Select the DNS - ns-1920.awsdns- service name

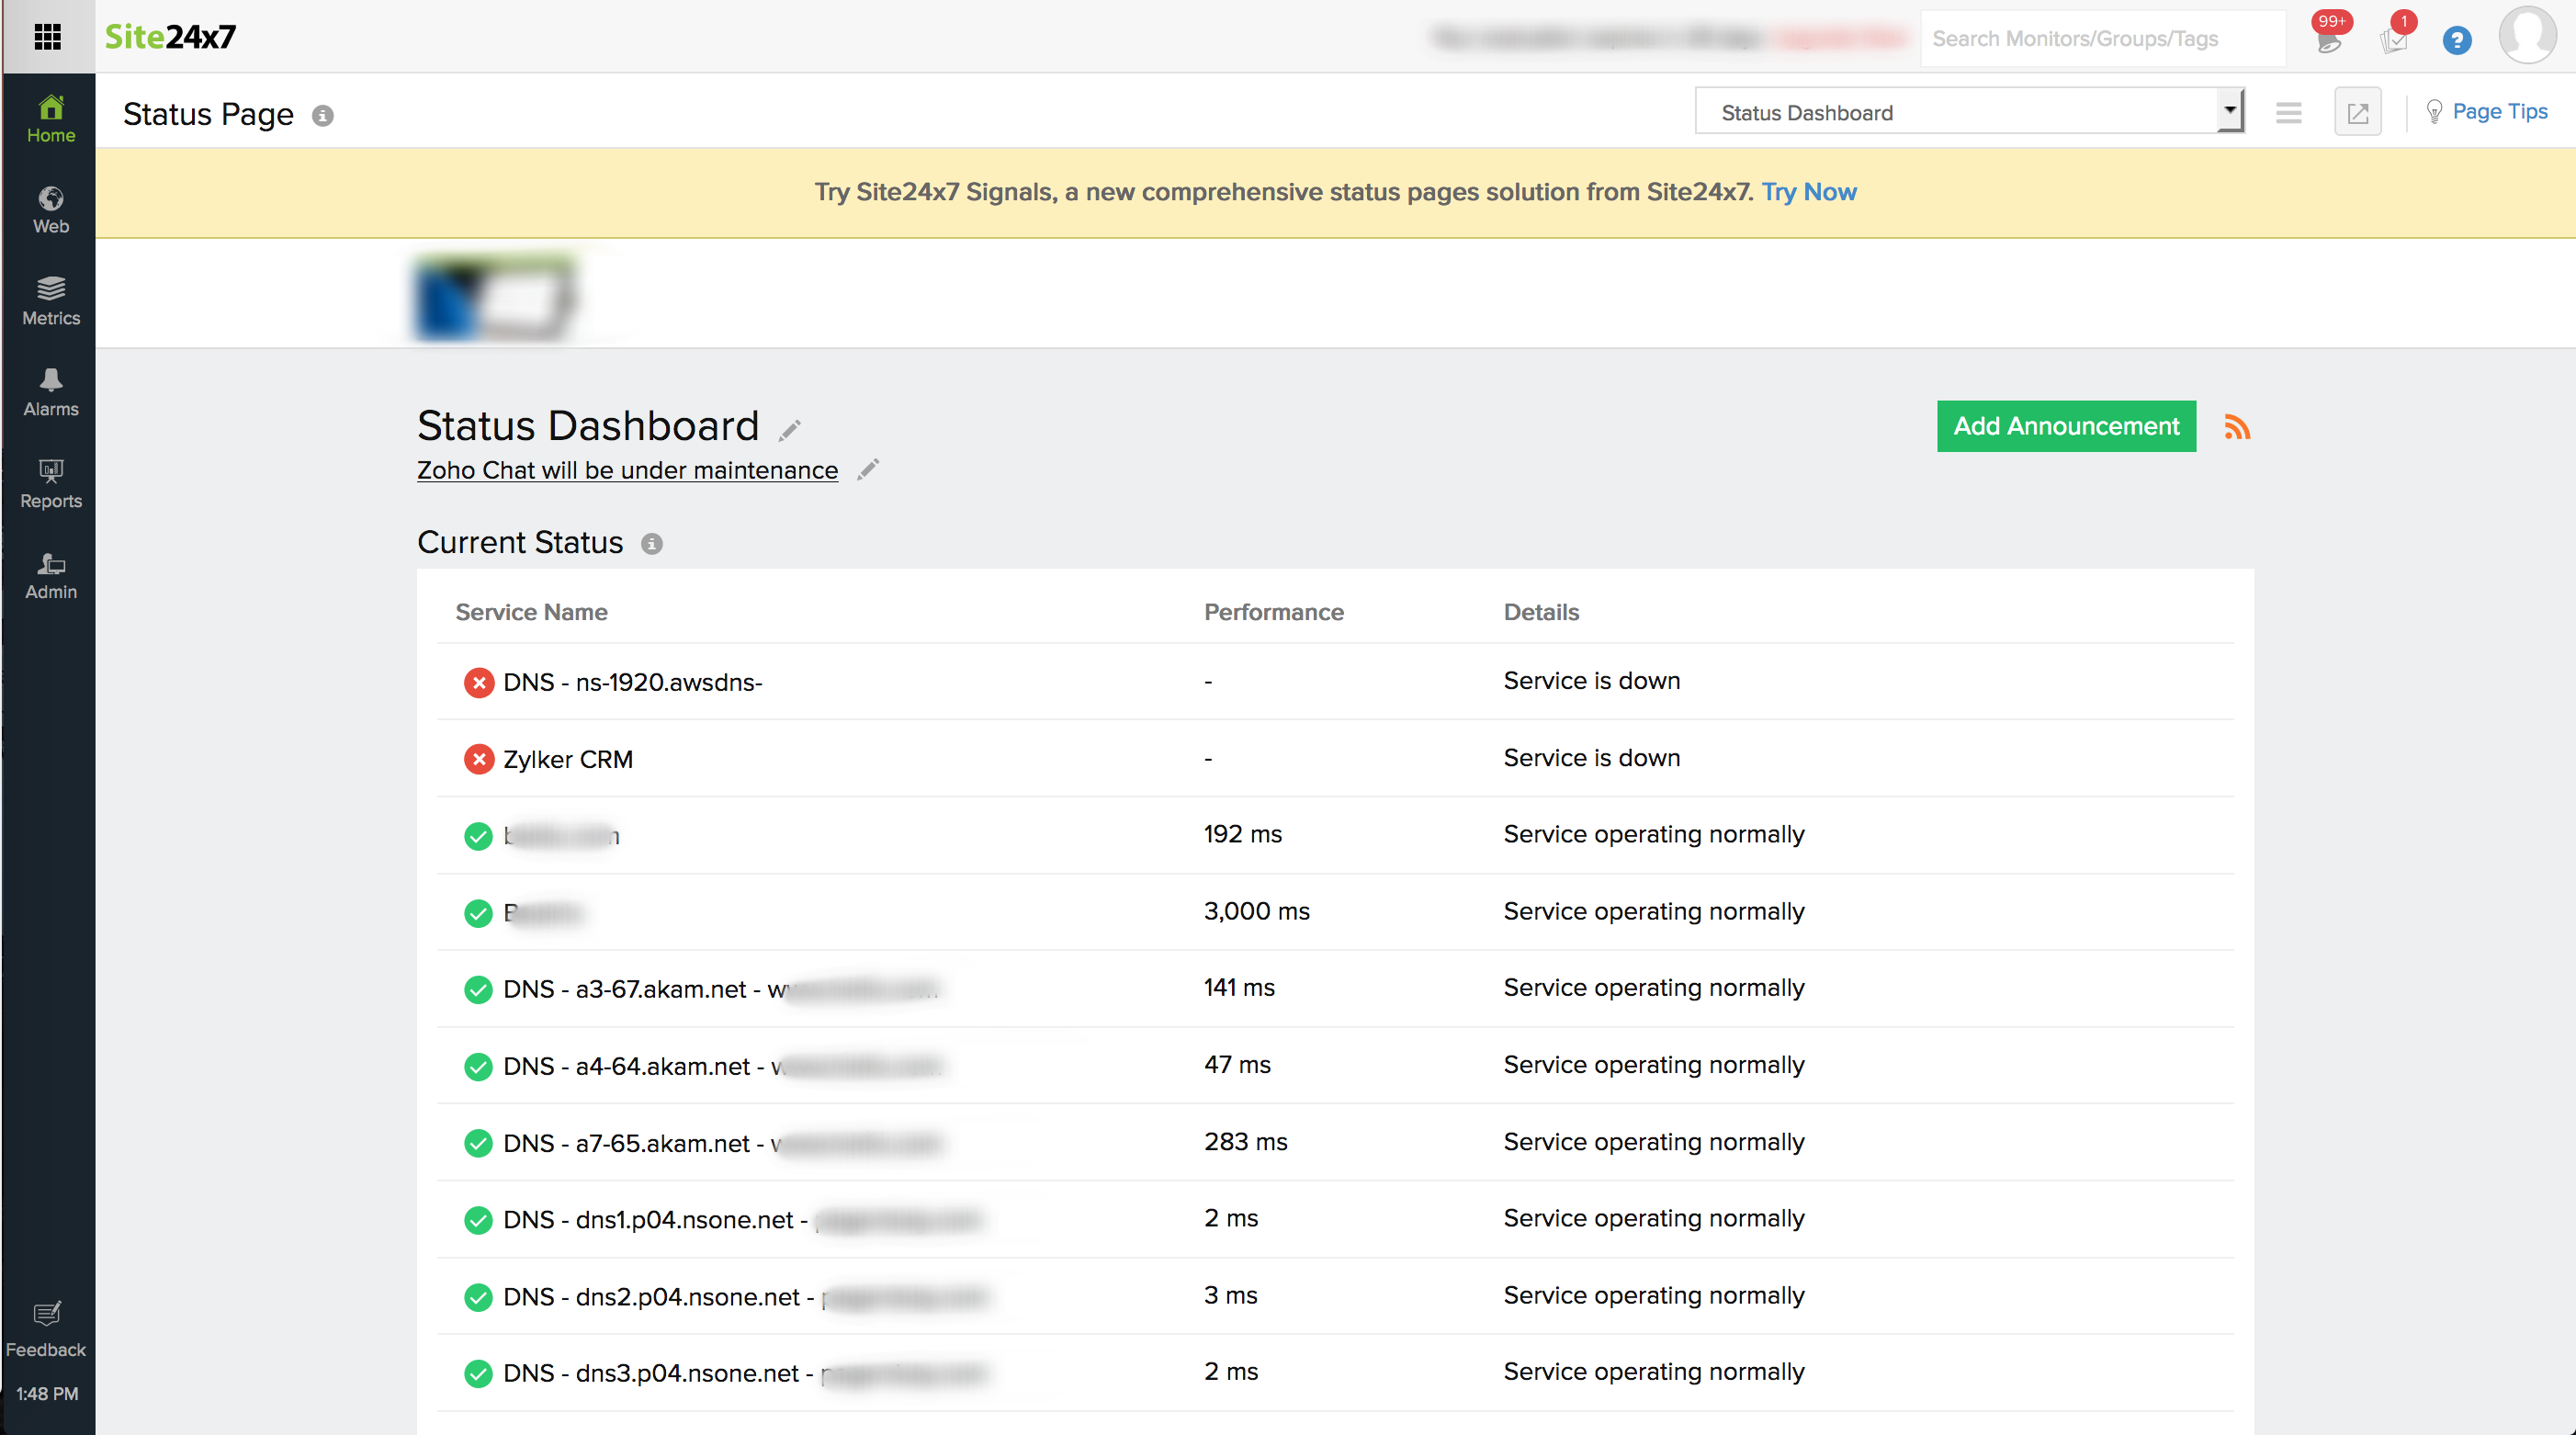[633, 682]
